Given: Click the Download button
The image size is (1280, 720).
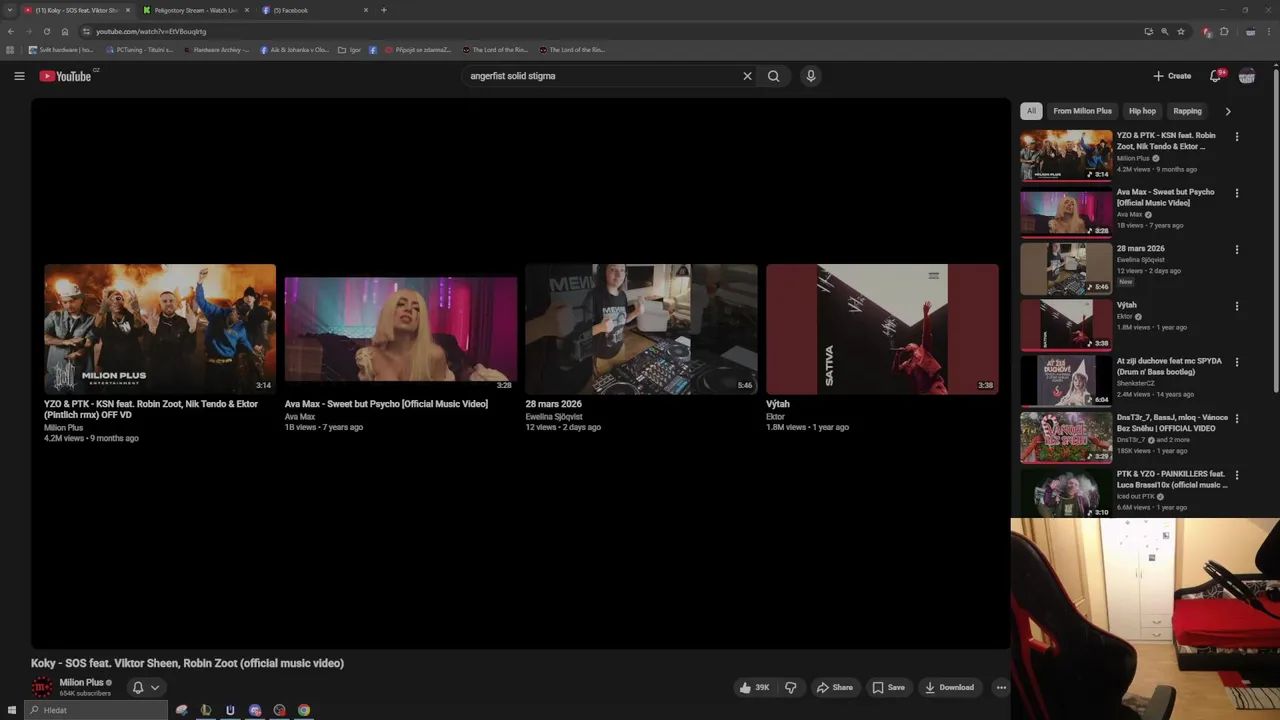Looking at the screenshot, I should click(950, 687).
